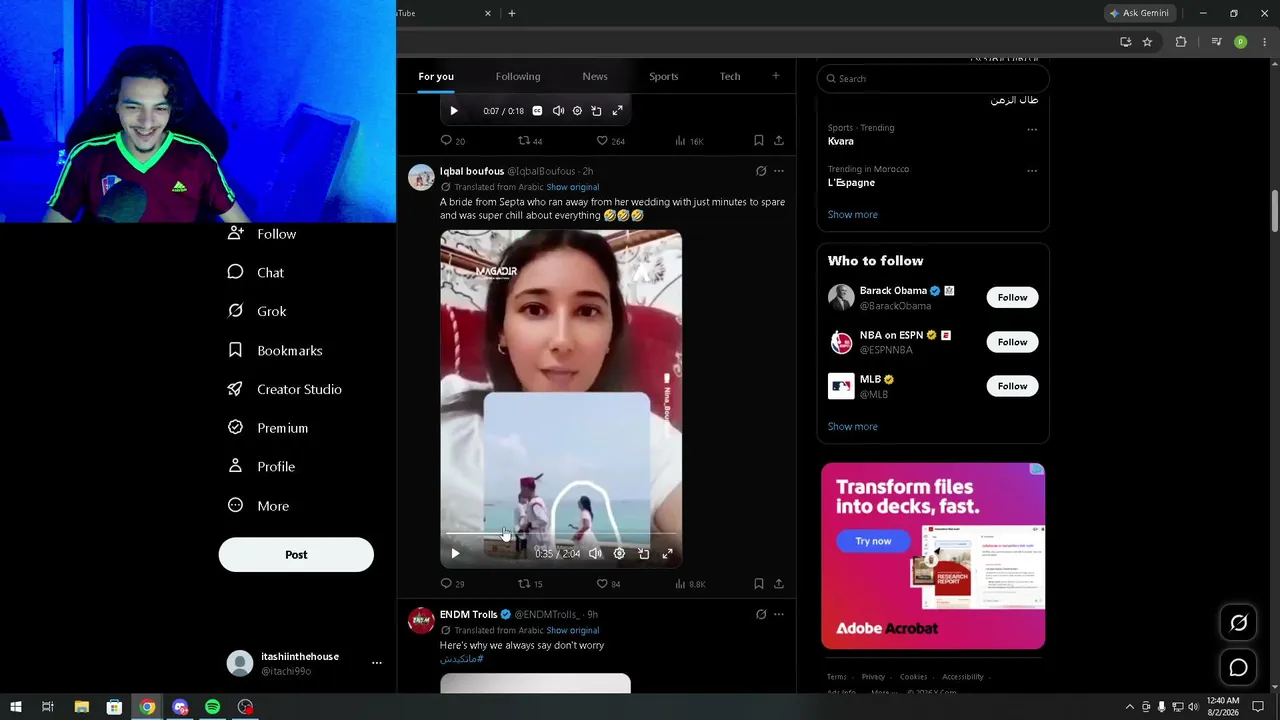
Task: Open account options next to itashiinthehouse
Action: (377, 663)
